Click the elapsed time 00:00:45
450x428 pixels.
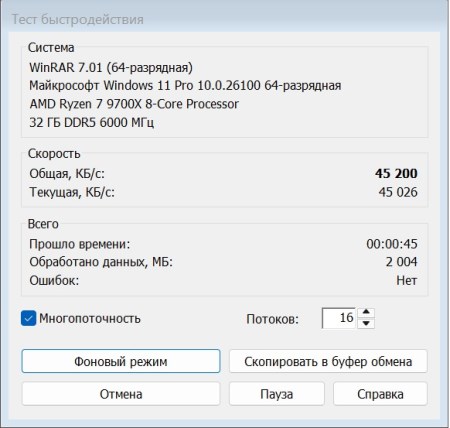click(392, 244)
